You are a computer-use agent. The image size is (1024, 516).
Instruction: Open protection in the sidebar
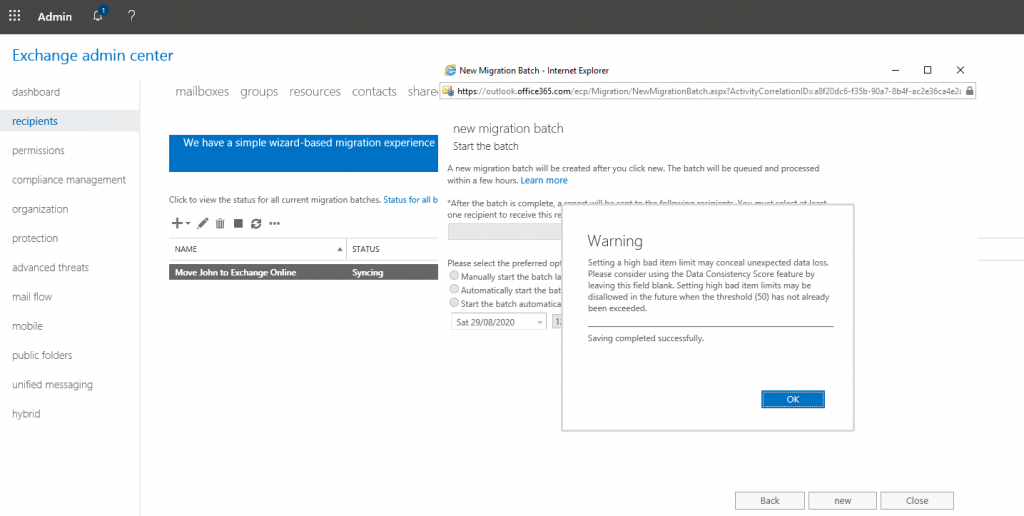(35, 238)
